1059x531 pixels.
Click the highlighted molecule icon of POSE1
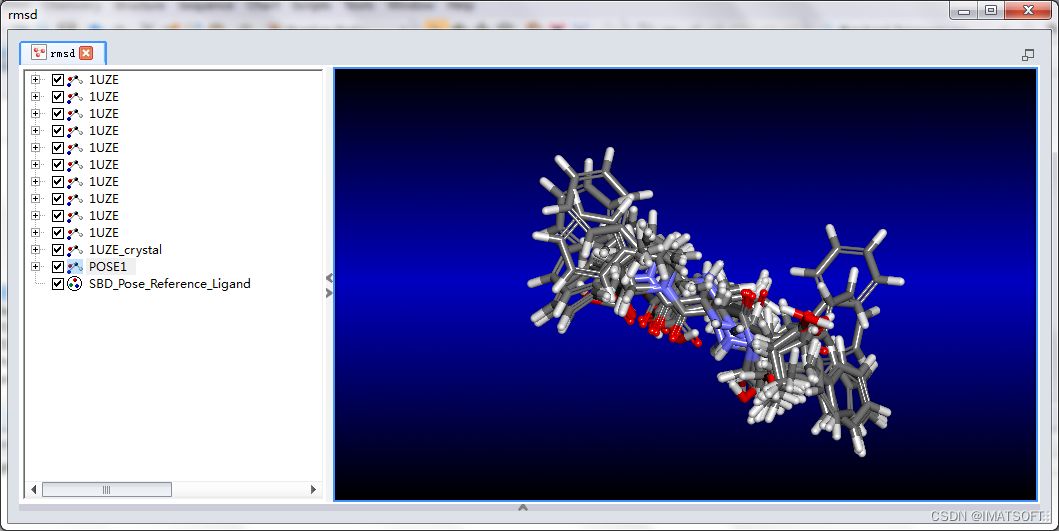pos(75,267)
